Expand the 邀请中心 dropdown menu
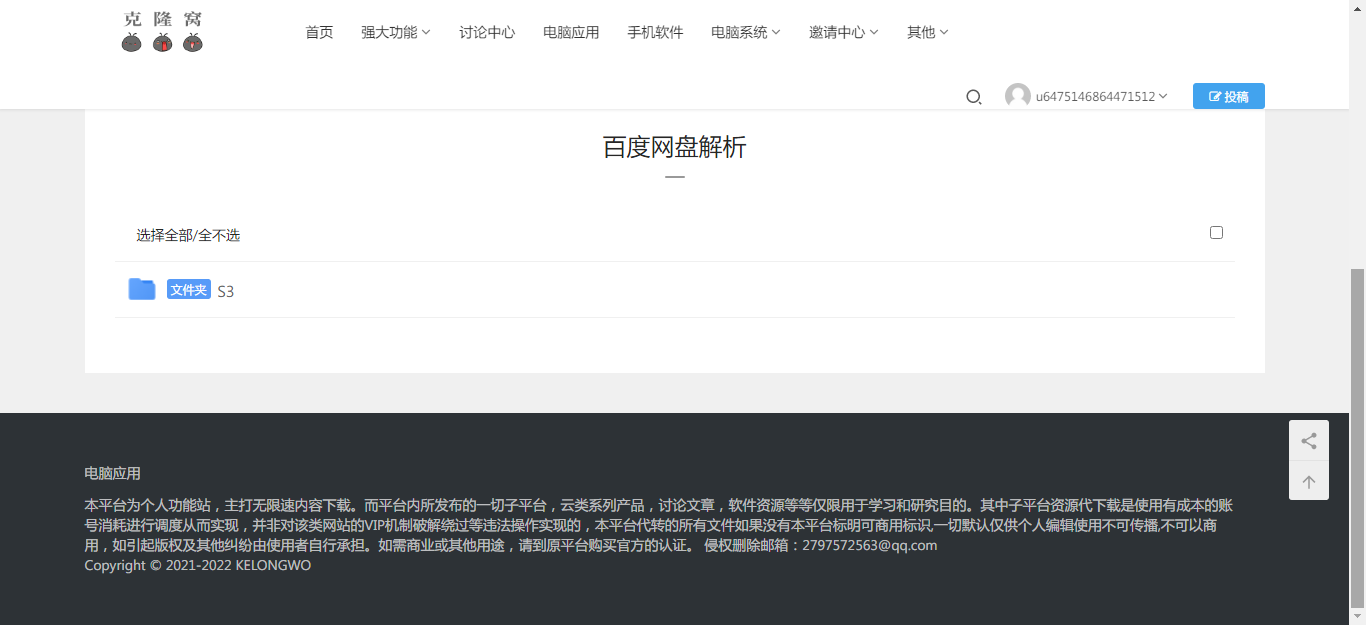The height and width of the screenshot is (625, 1366). 844,32
